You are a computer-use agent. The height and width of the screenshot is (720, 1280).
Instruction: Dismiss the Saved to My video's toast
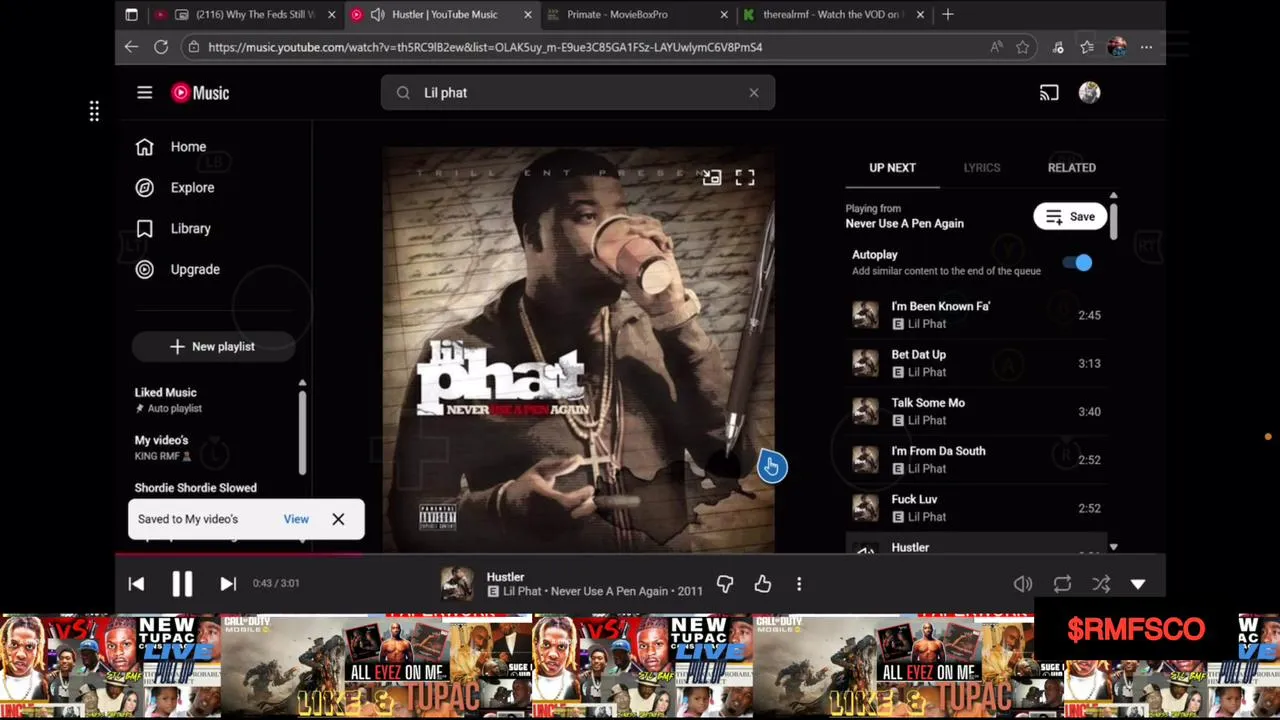click(x=338, y=519)
